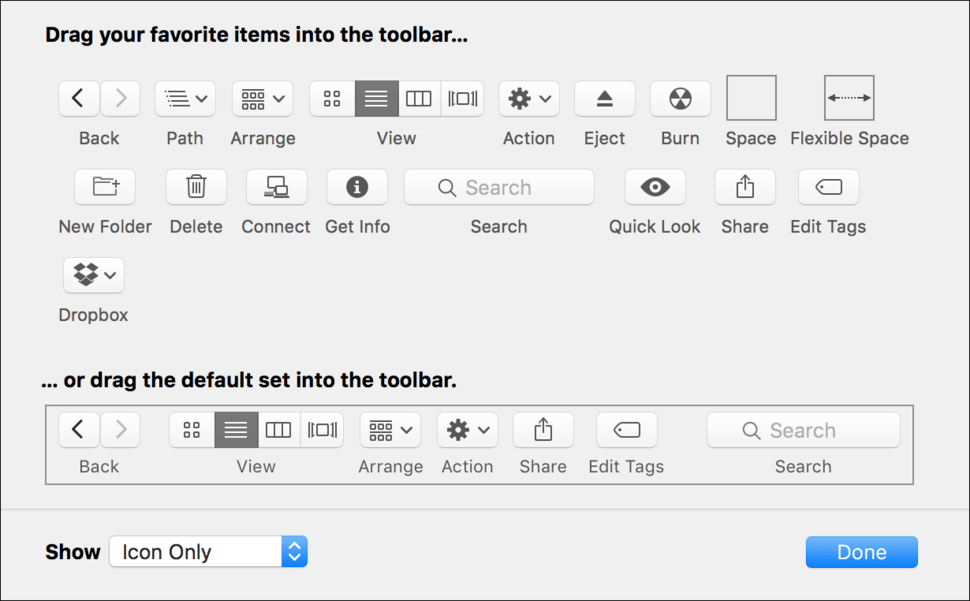Select column view in top View group
Image resolution: width=970 pixels, height=601 pixels.
point(419,98)
